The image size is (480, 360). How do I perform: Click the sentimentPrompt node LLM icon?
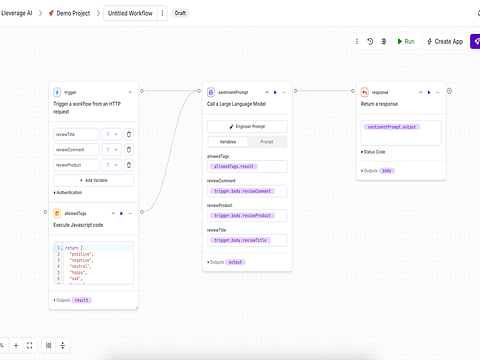point(211,92)
